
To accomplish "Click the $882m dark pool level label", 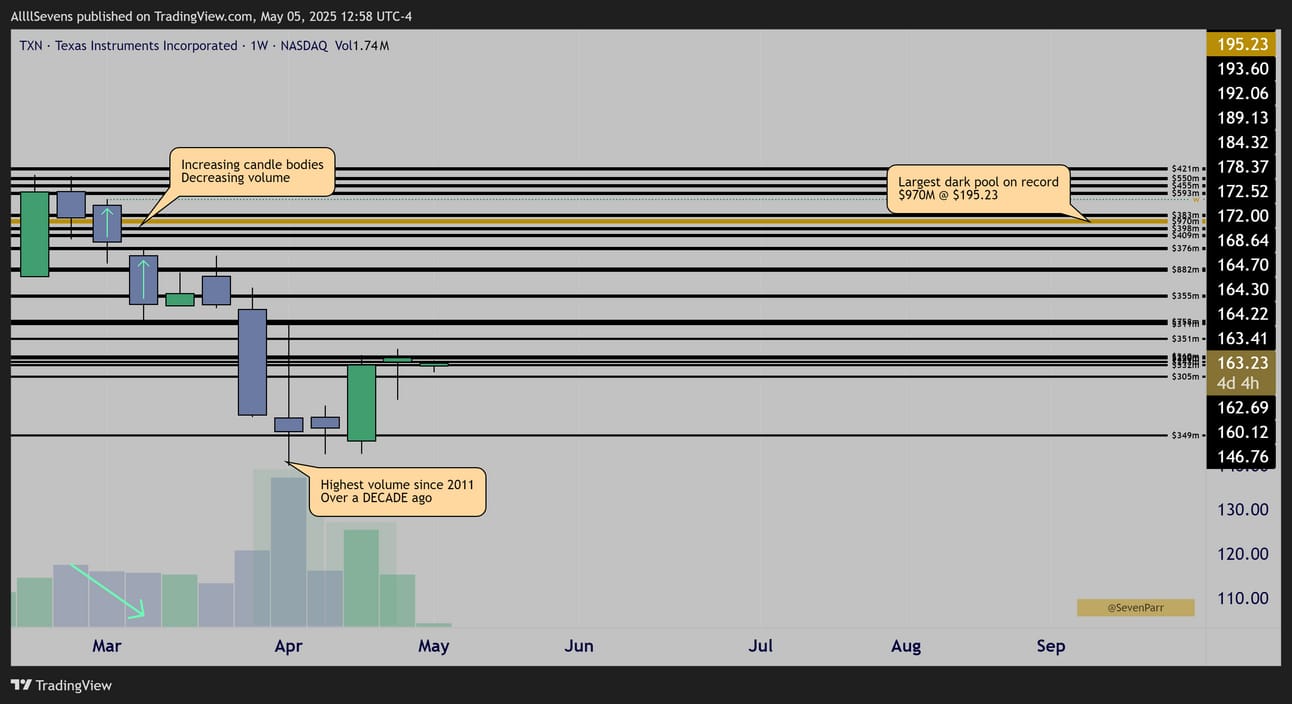I will coord(1183,269).
